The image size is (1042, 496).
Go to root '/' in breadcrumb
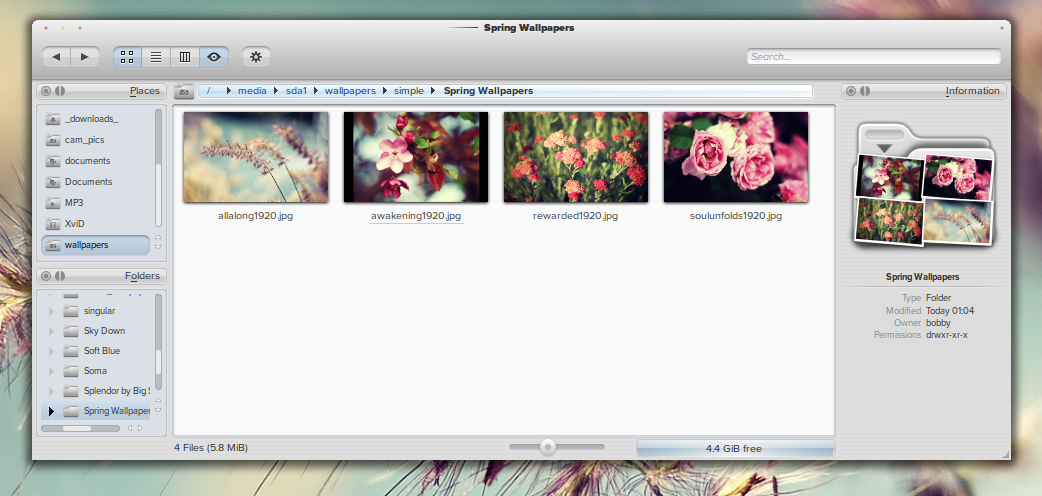[209, 91]
